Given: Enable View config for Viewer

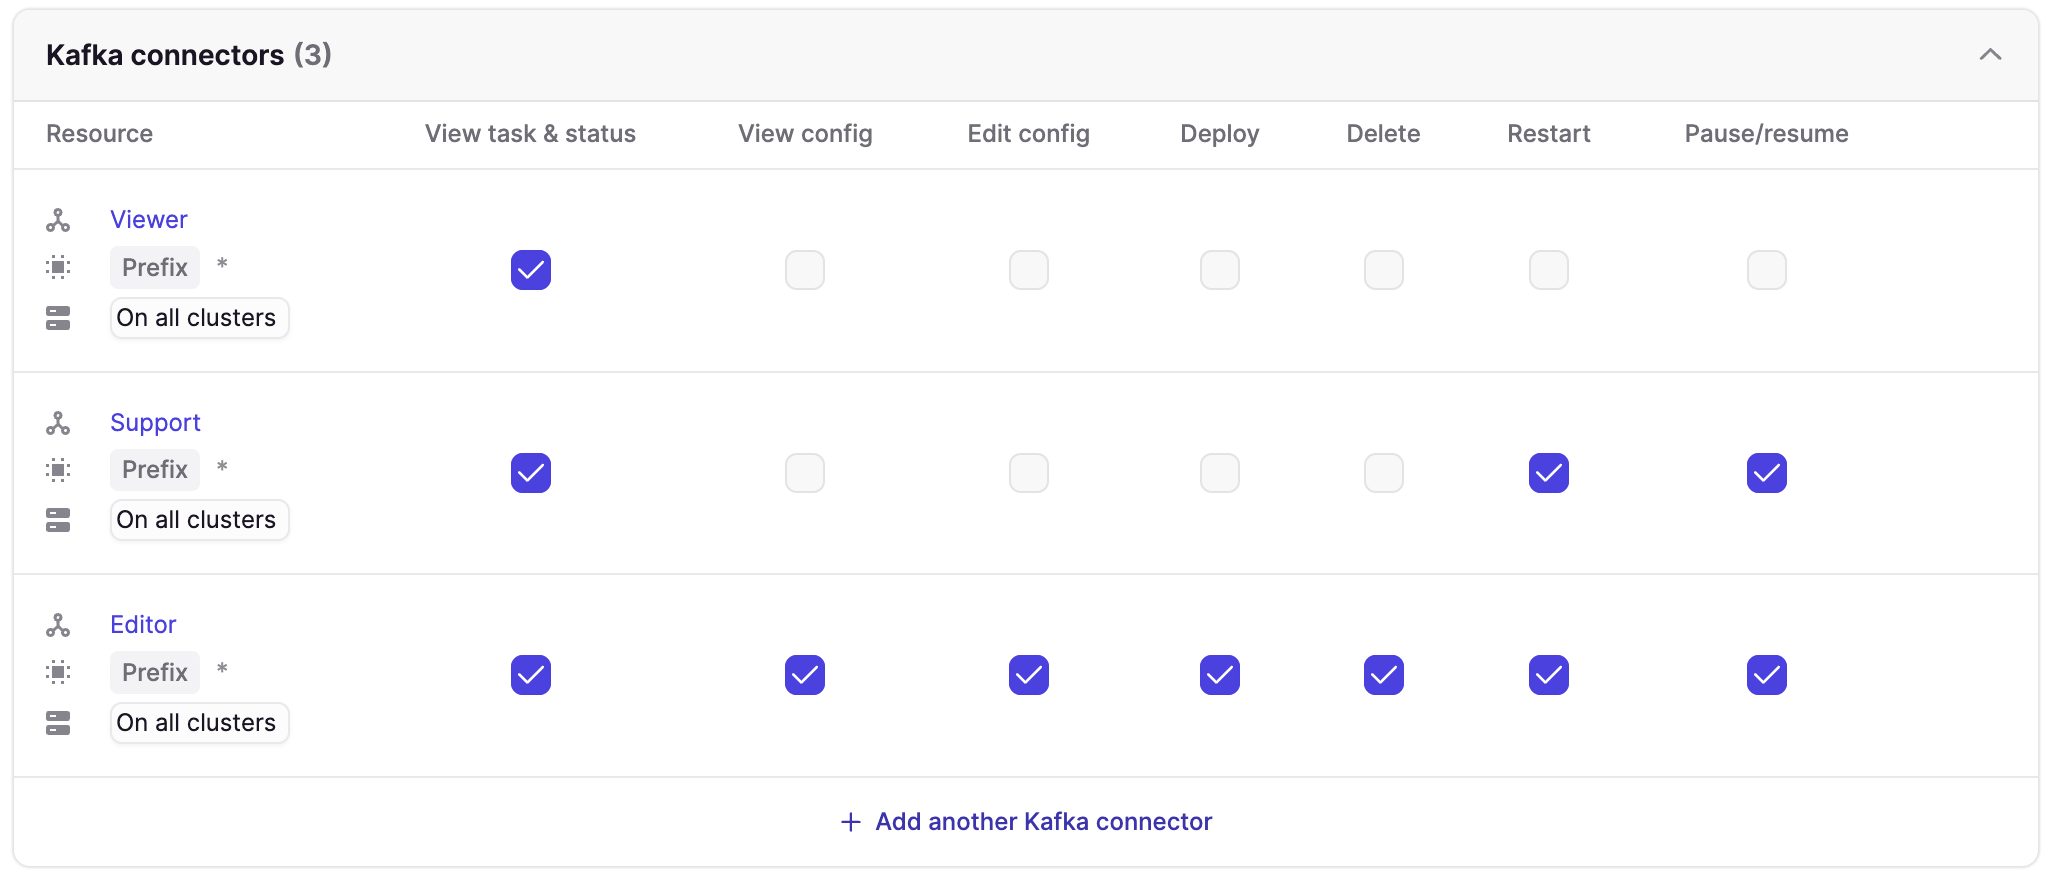Looking at the screenshot, I should coord(805,270).
